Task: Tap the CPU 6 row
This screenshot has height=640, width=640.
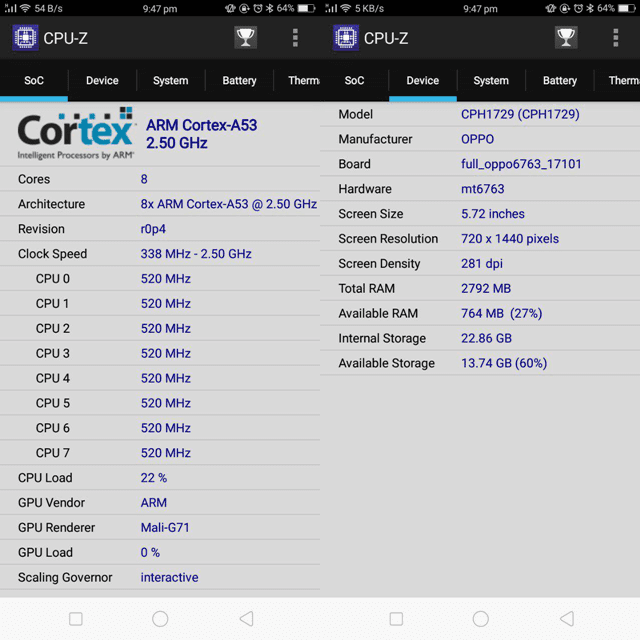Action: [160, 428]
